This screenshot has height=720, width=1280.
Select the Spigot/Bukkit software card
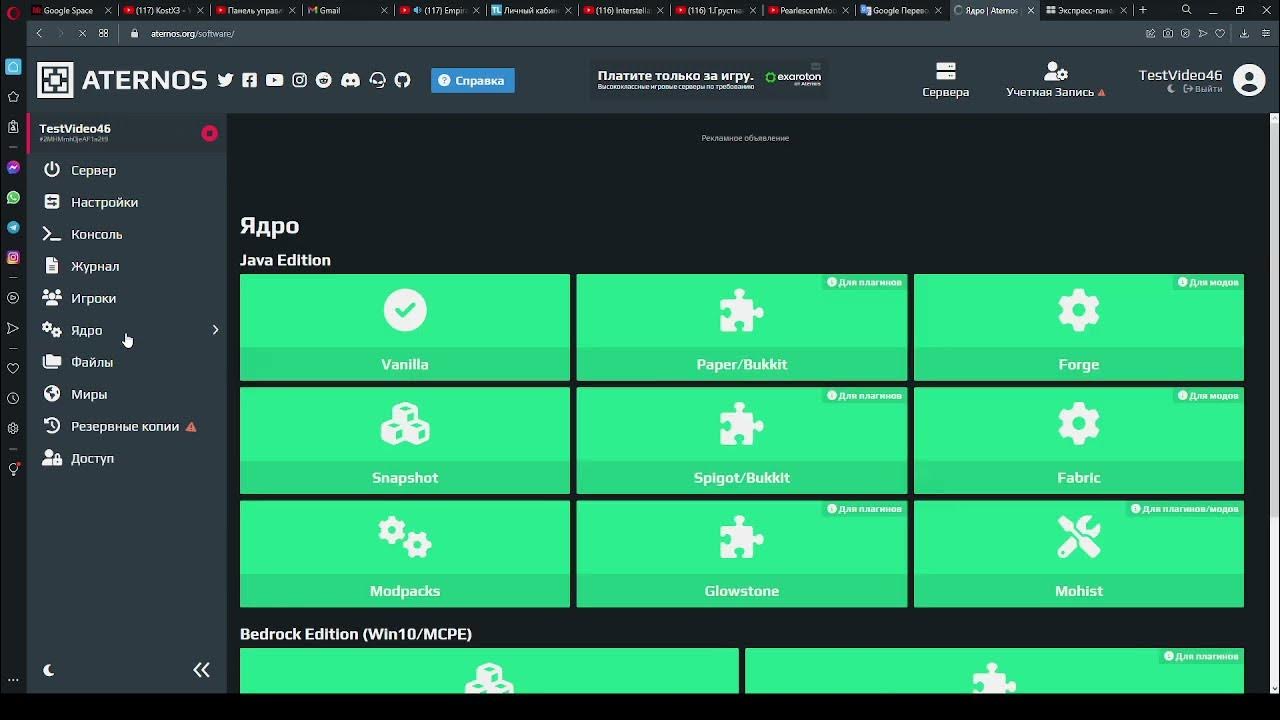click(x=742, y=441)
